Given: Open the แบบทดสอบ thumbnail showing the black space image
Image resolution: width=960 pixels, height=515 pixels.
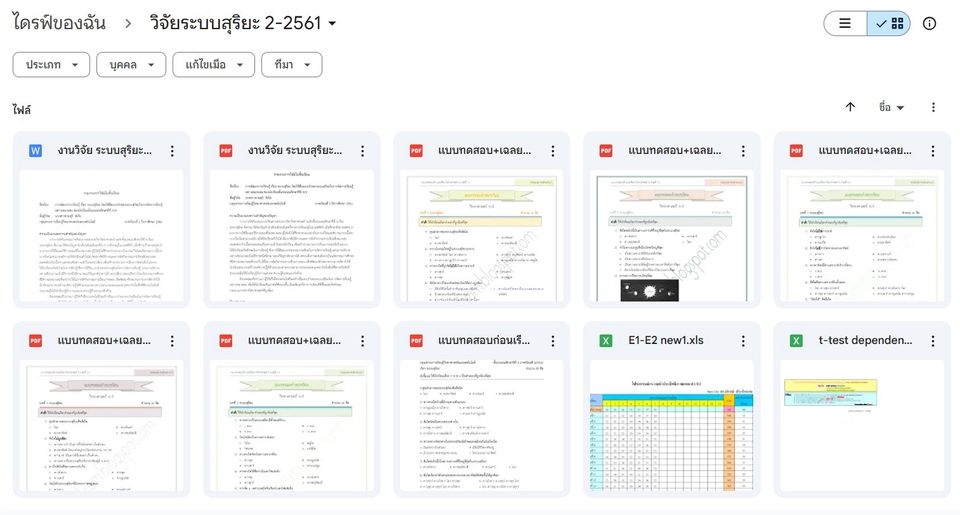Looking at the screenshot, I should (x=672, y=236).
